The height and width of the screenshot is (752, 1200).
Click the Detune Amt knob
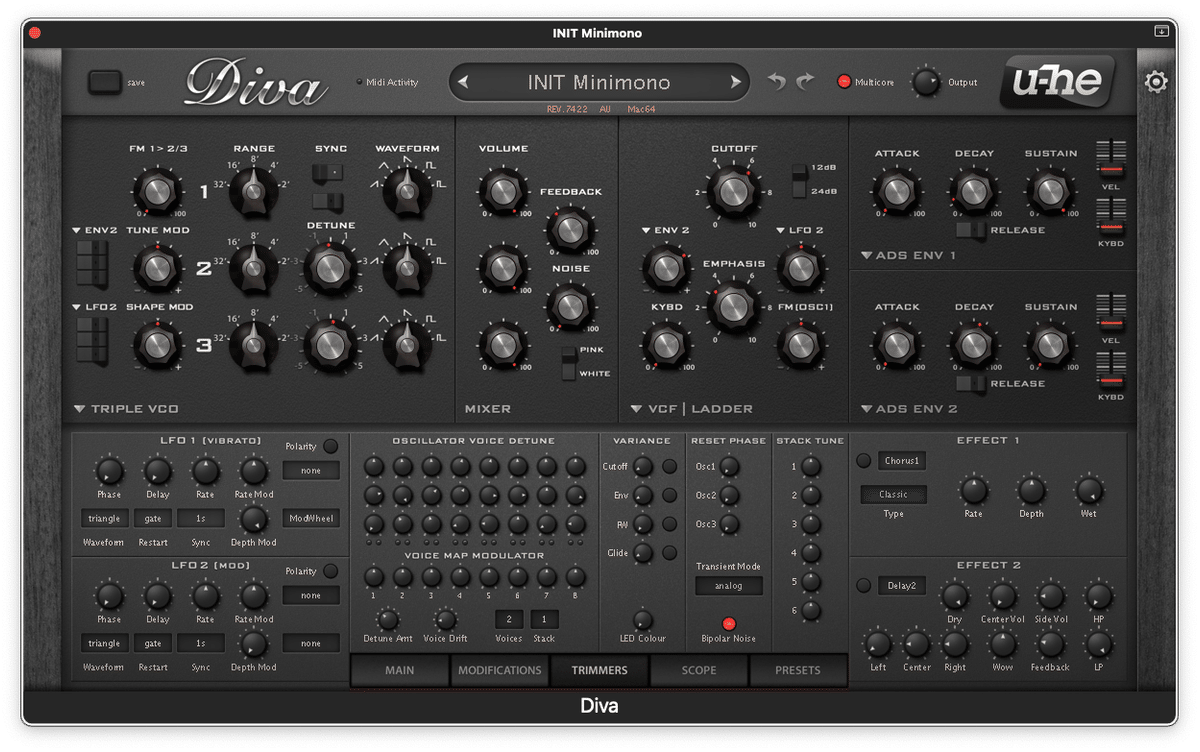tap(388, 619)
